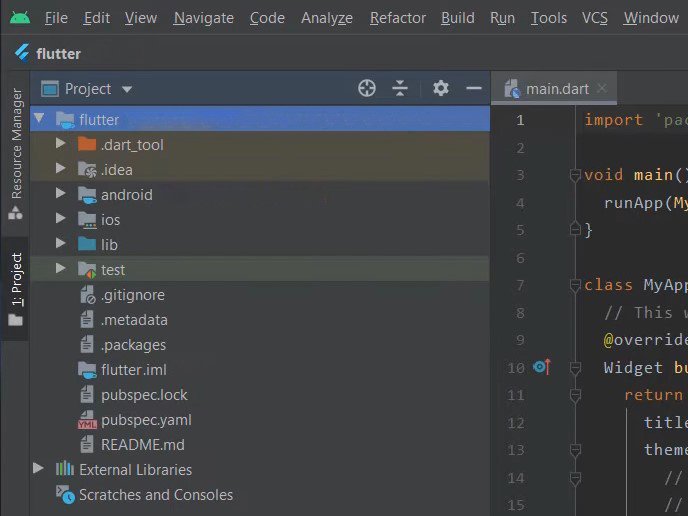Click the locate/select opened file target icon
The height and width of the screenshot is (516, 688).
367,88
